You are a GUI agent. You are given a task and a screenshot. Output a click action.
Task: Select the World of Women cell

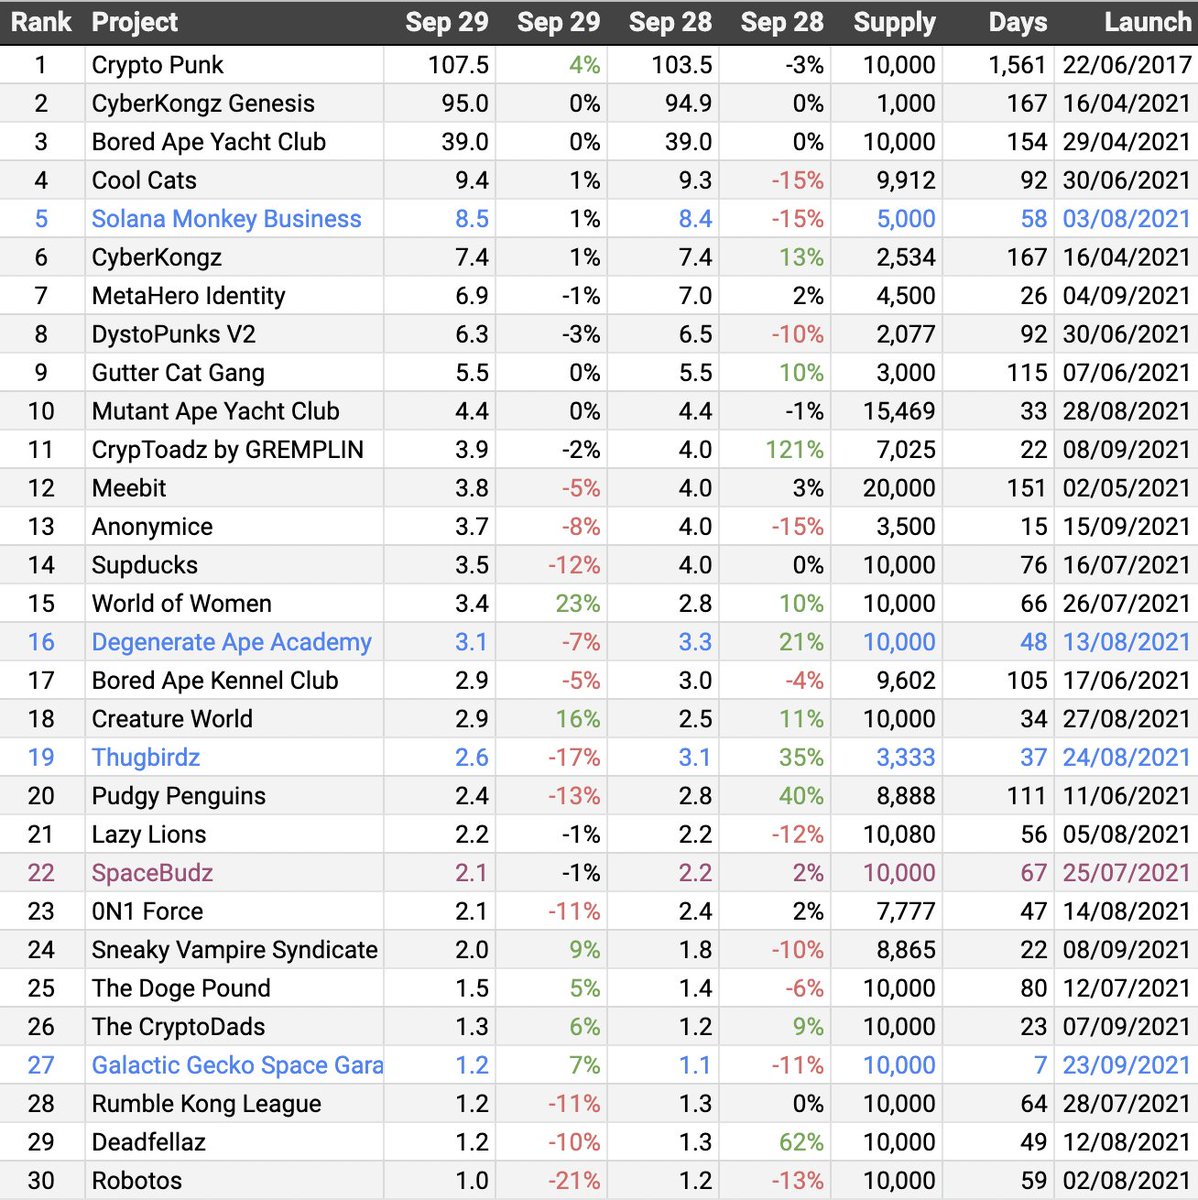(x=234, y=604)
